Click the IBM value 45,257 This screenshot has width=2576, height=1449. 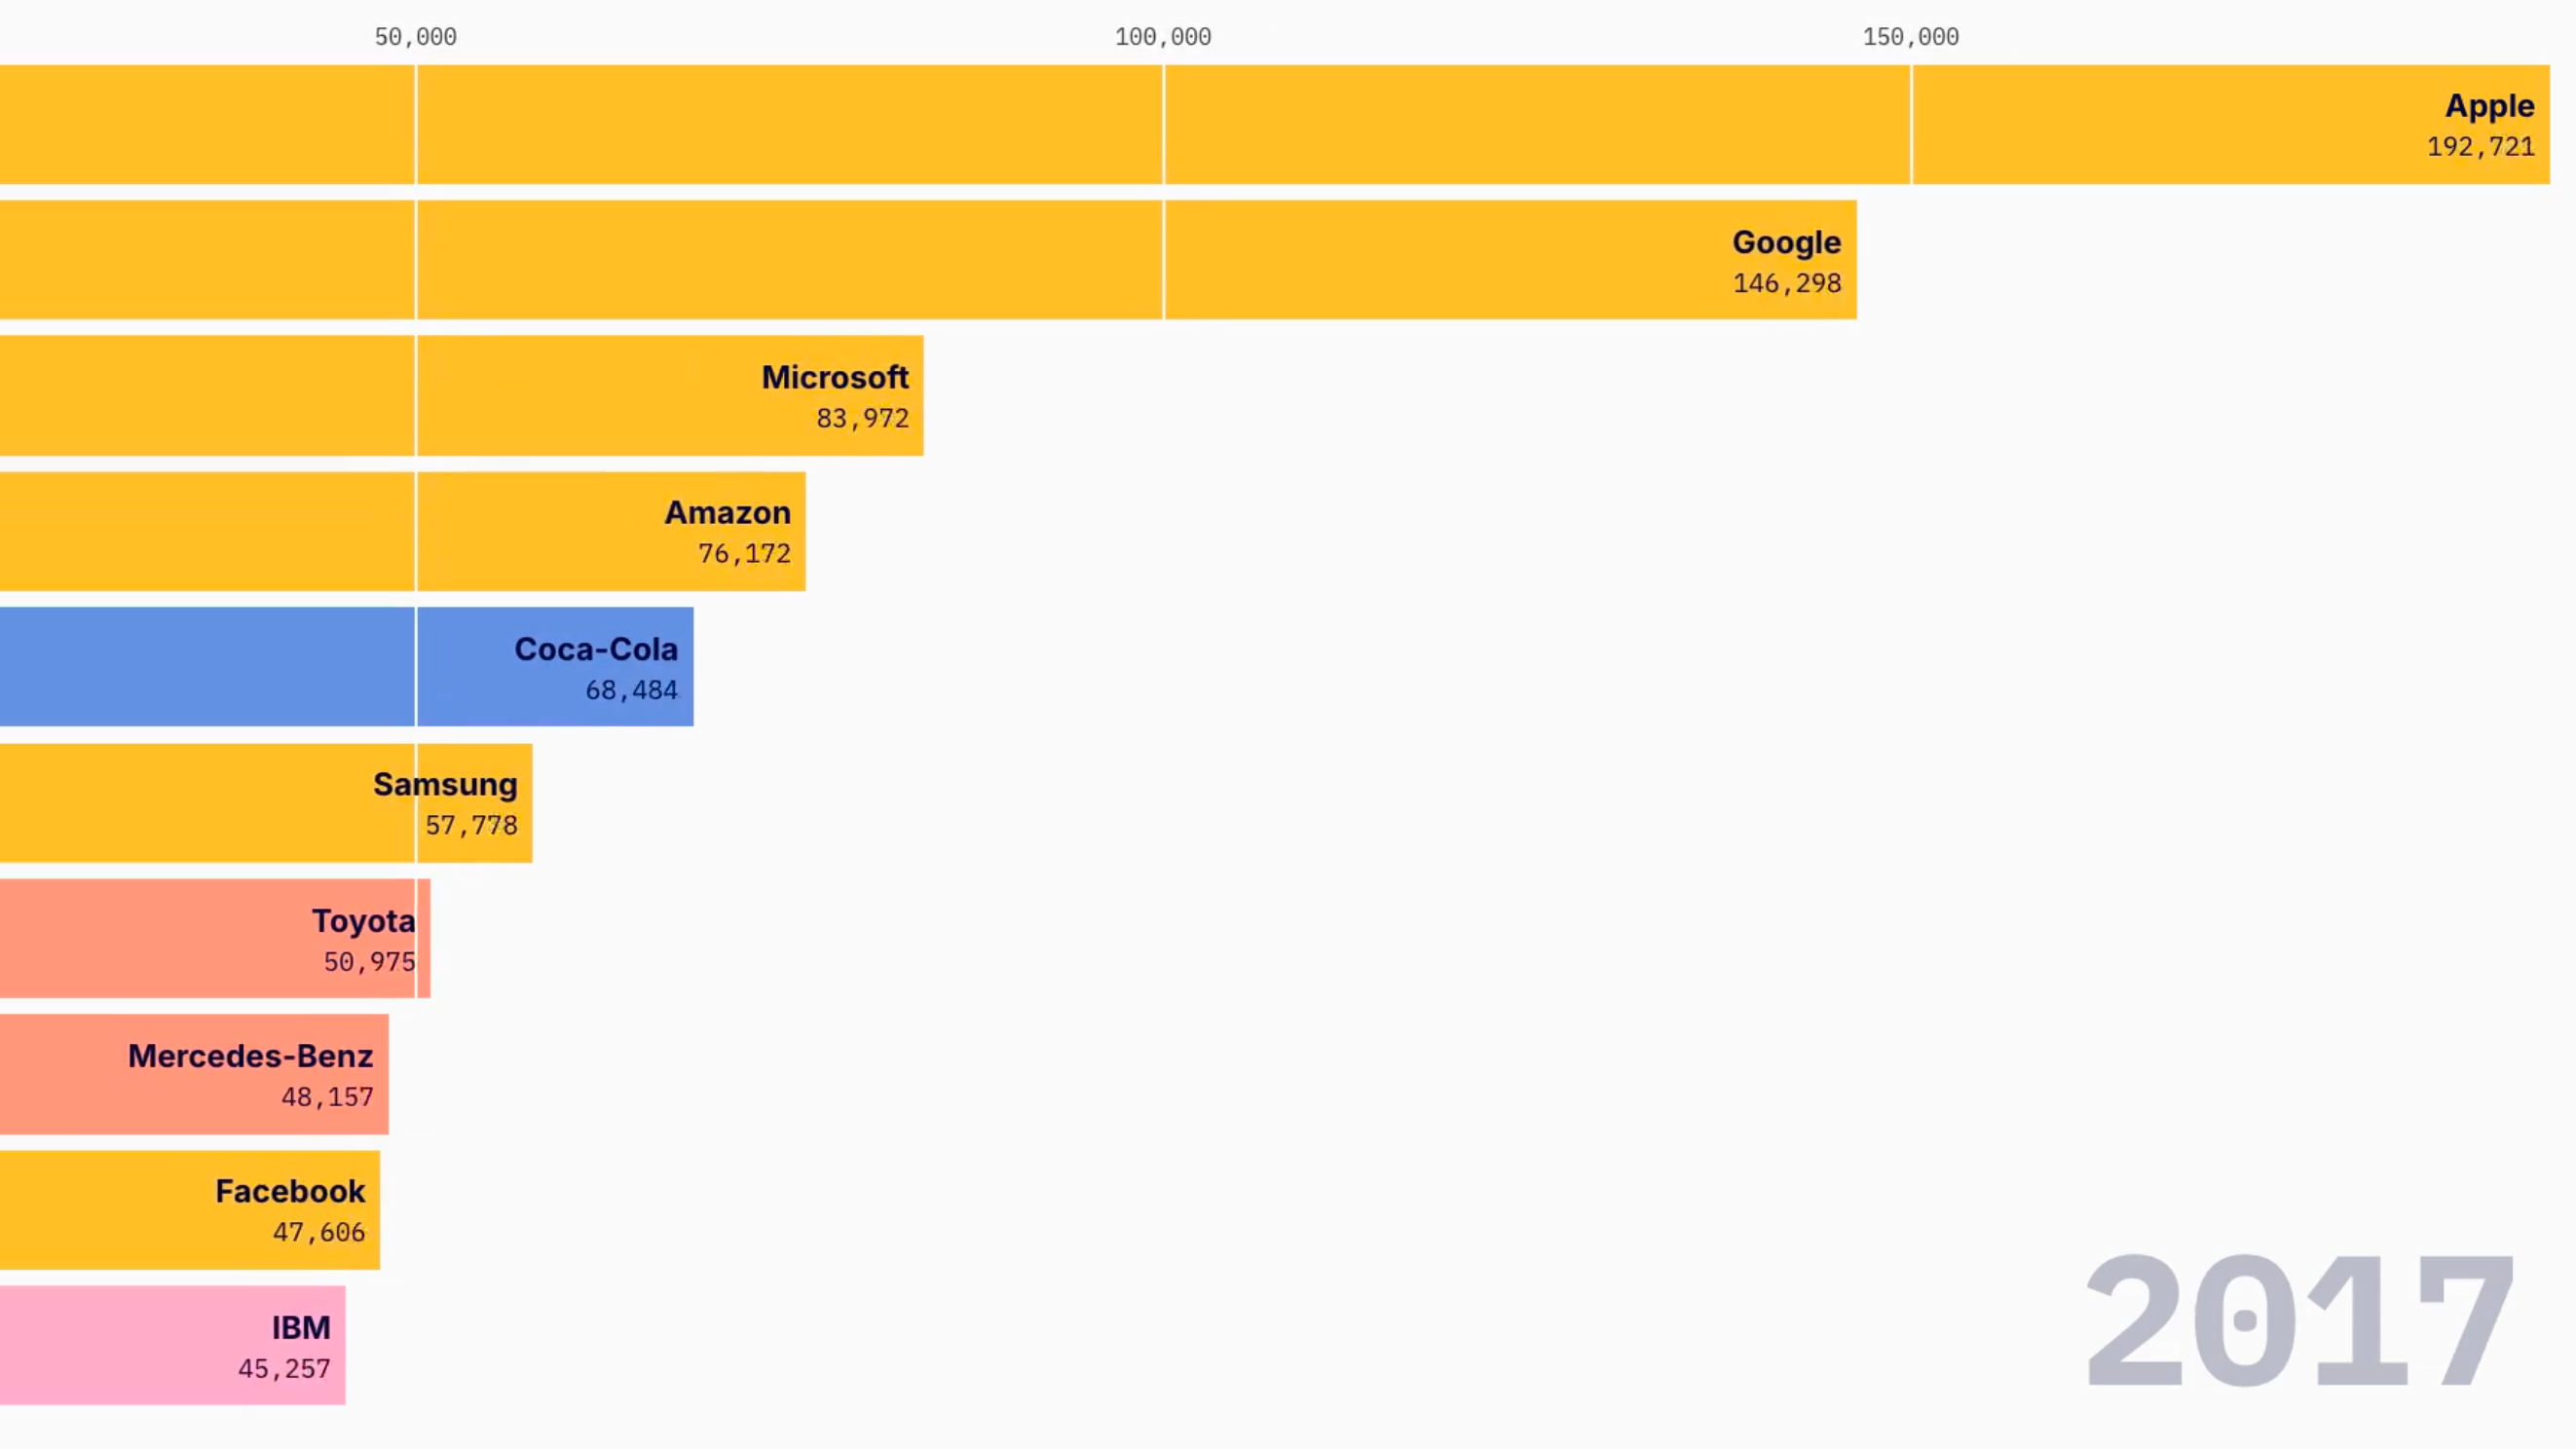(x=283, y=1369)
